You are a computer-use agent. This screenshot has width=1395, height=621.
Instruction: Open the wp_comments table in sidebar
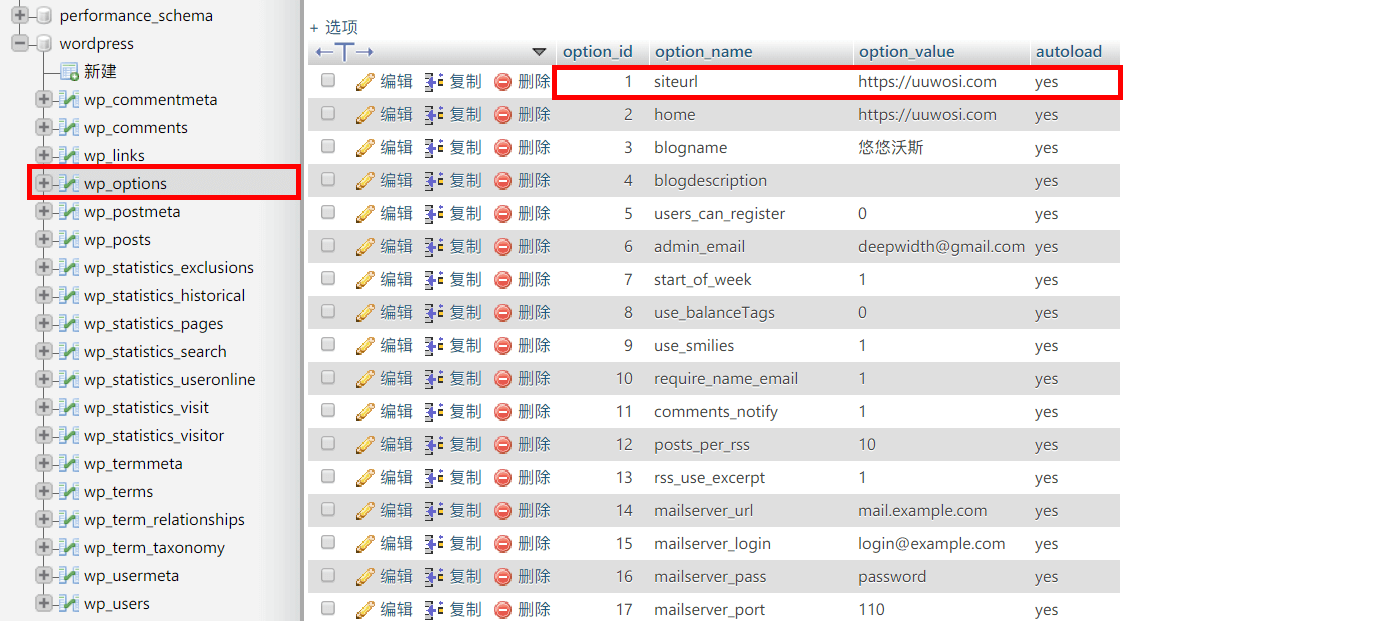[x=135, y=128]
